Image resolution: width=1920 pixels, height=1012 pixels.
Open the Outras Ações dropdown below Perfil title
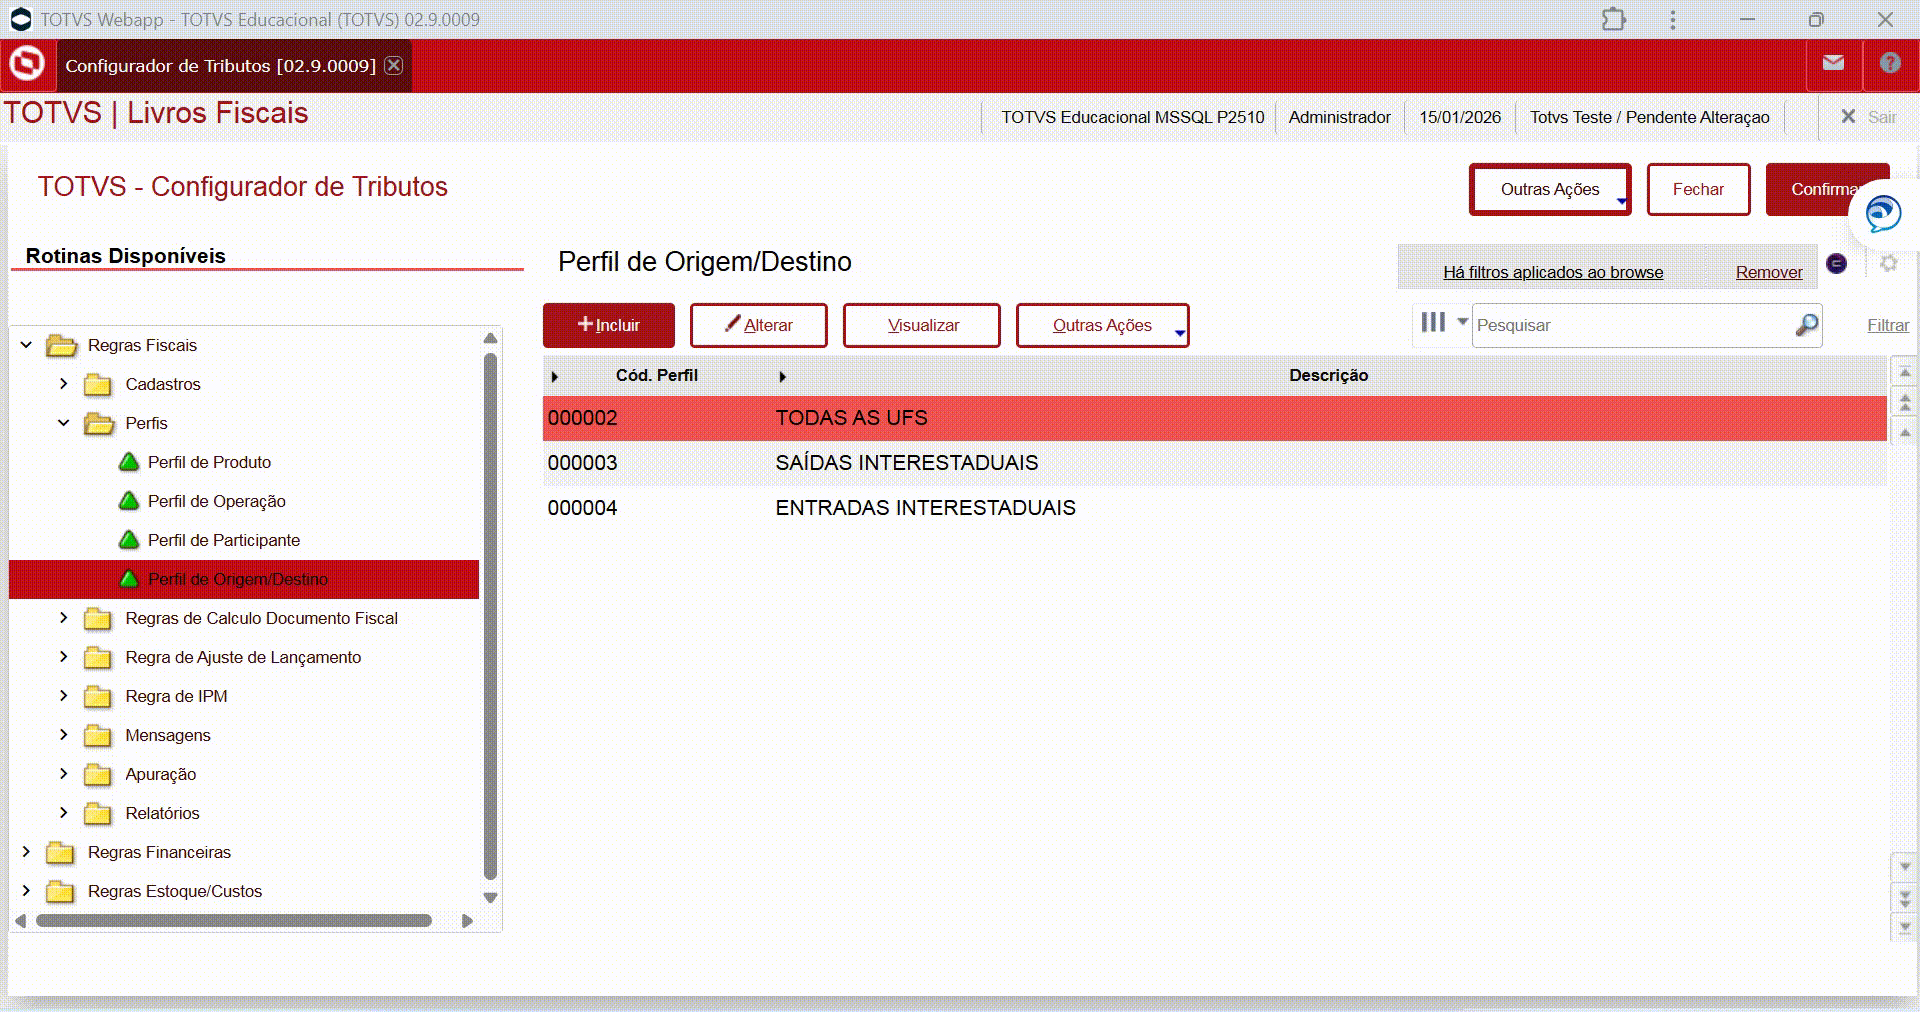click(x=1103, y=325)
